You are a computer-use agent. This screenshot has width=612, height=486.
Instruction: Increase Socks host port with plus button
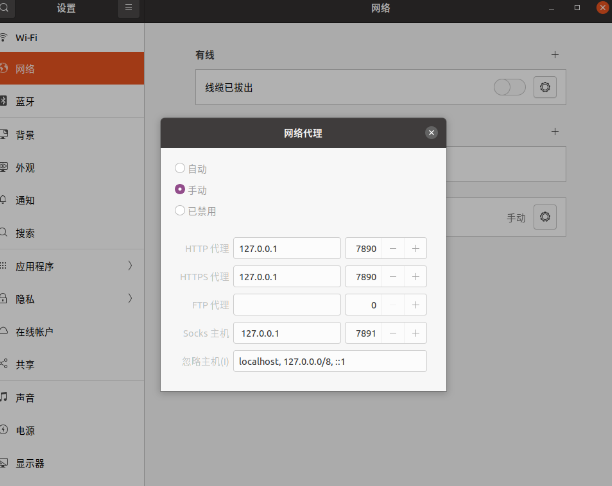coord(415,333)
